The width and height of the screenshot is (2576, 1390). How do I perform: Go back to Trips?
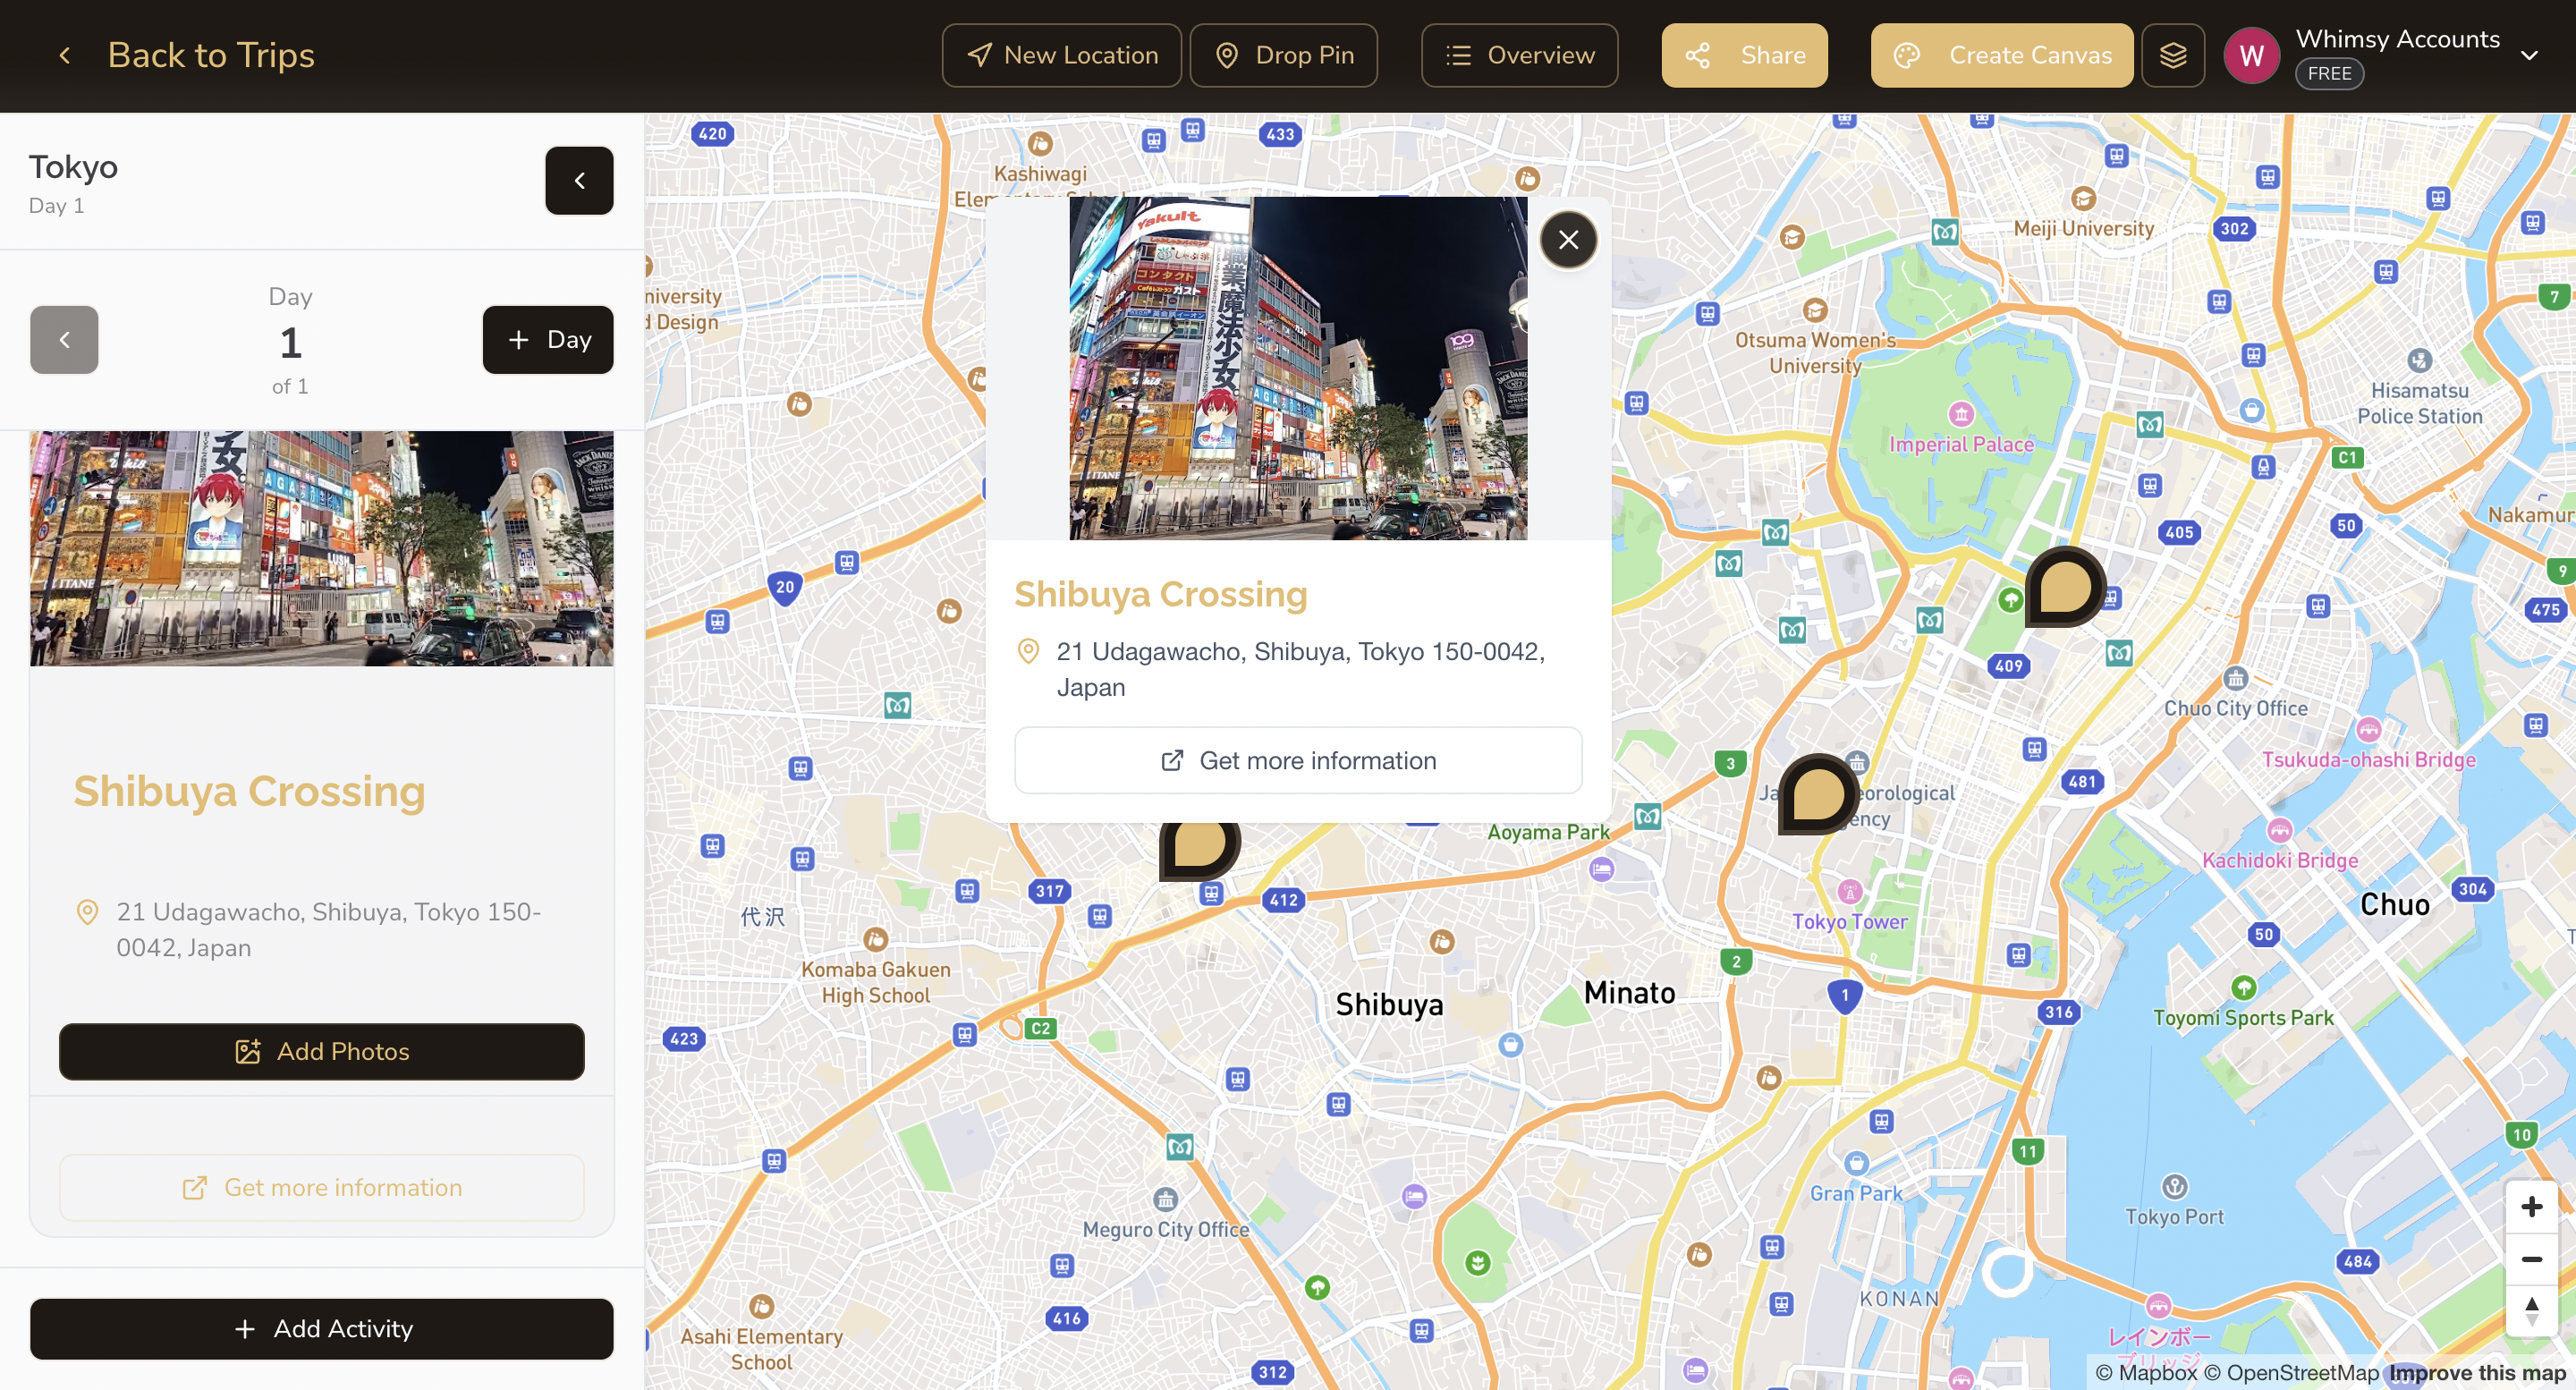click(185, 55)
